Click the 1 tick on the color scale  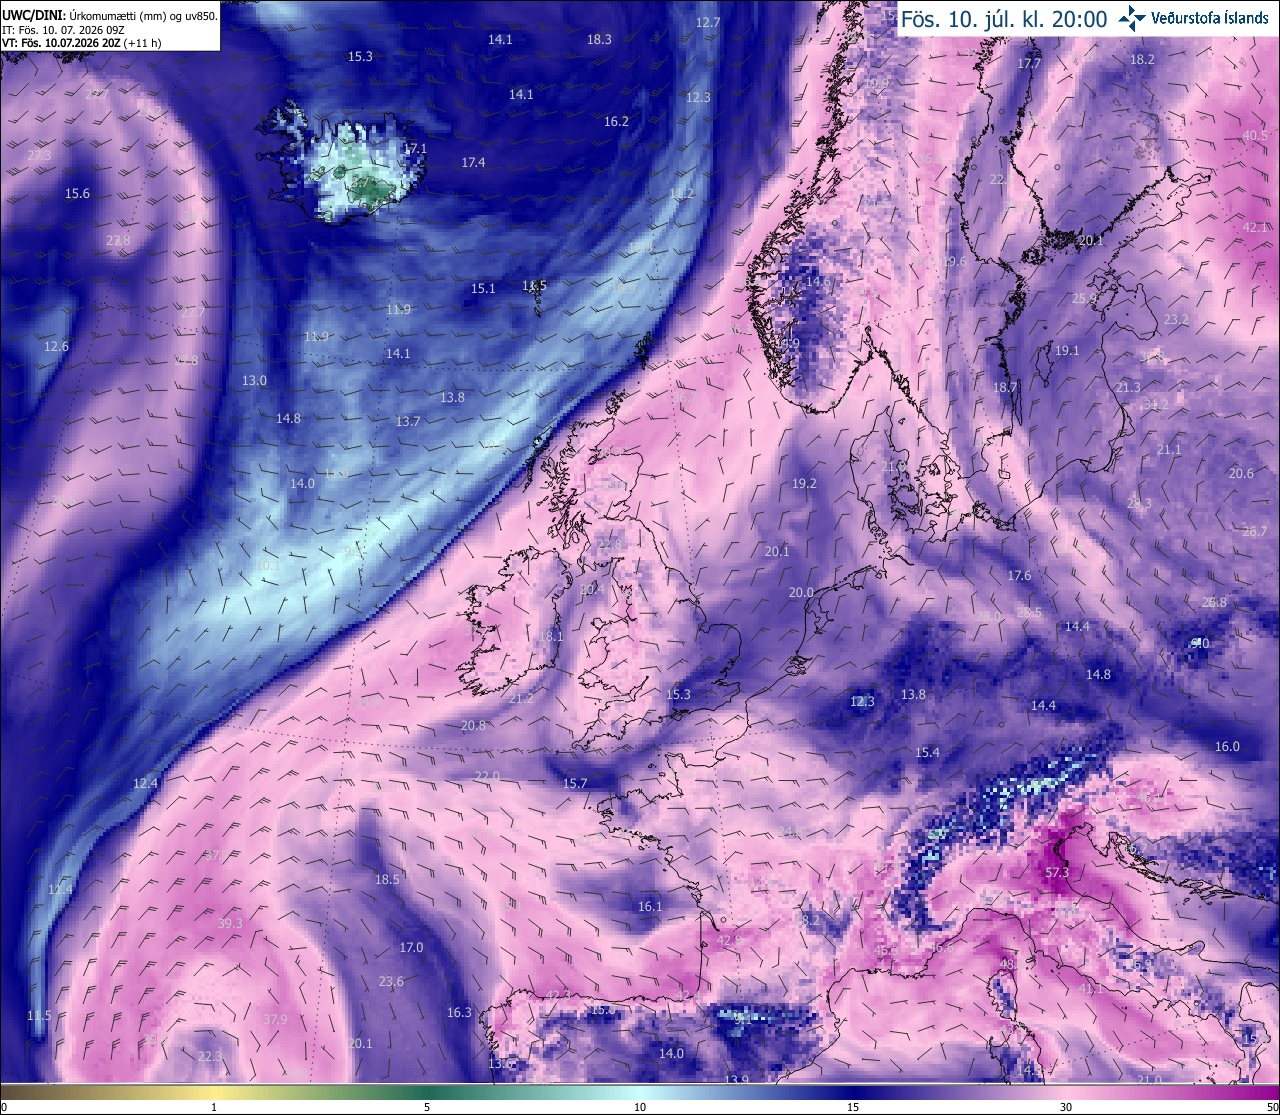214,1107
